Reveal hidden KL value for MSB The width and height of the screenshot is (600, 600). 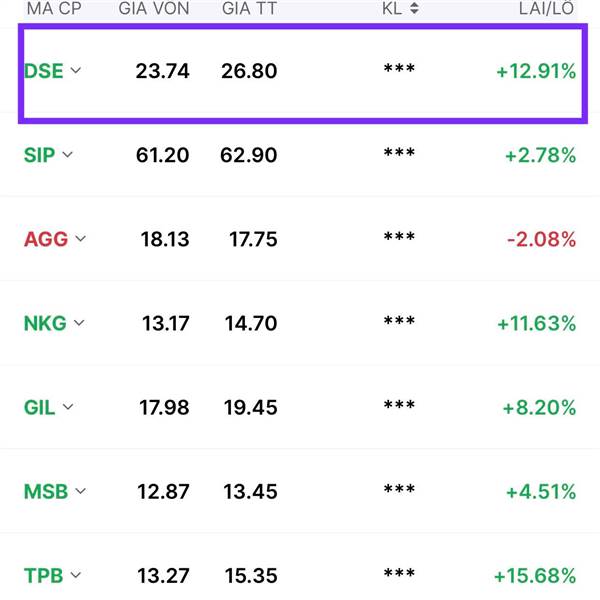[399, 489]
